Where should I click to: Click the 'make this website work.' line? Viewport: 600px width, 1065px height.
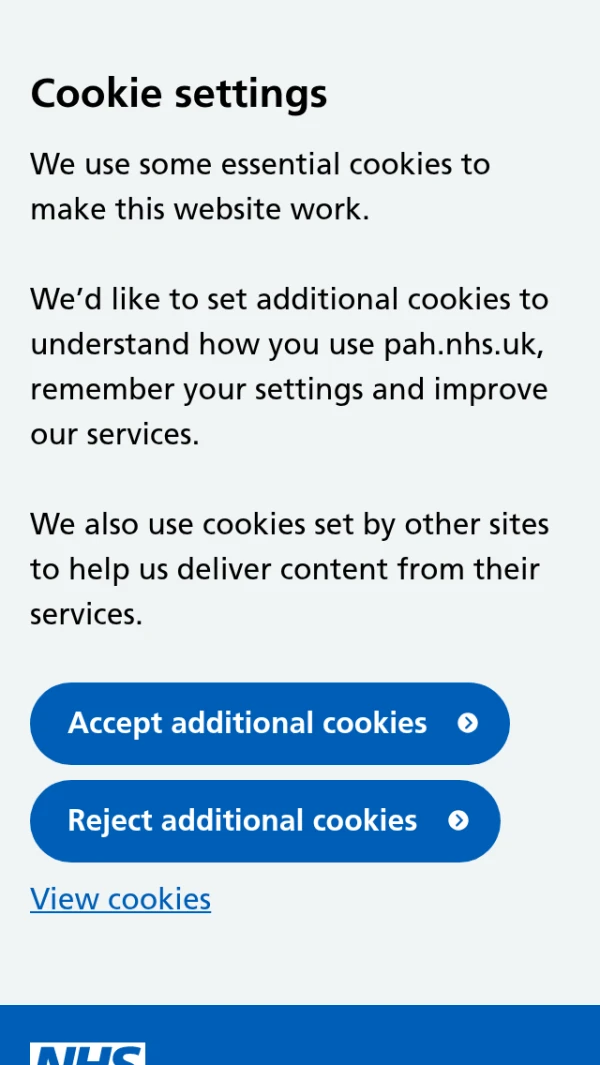(x=200, y=209)
